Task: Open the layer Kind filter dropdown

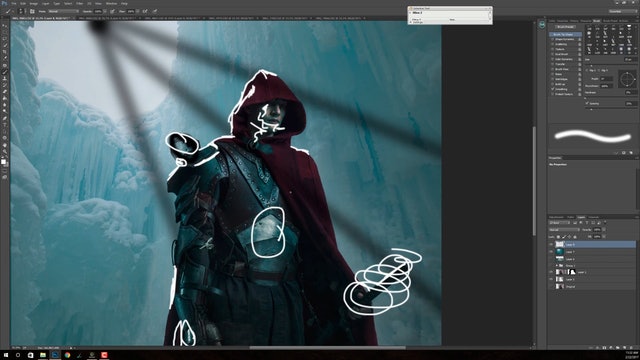Action: coord(560,223)
